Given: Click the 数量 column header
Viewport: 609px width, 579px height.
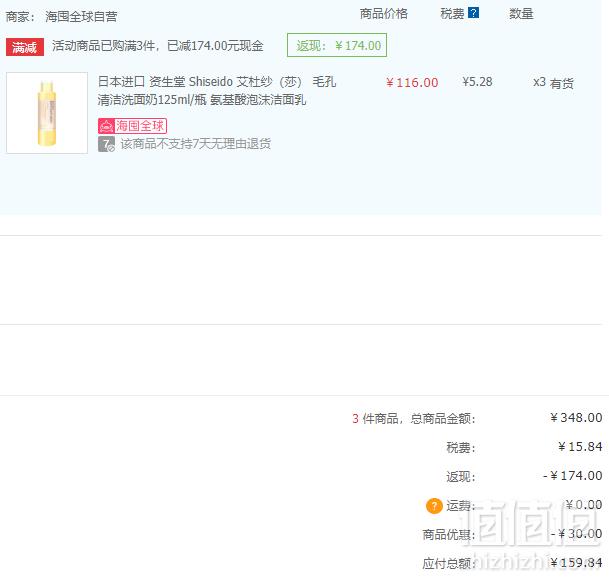Looking at the screenshot, I should (521, 14).
